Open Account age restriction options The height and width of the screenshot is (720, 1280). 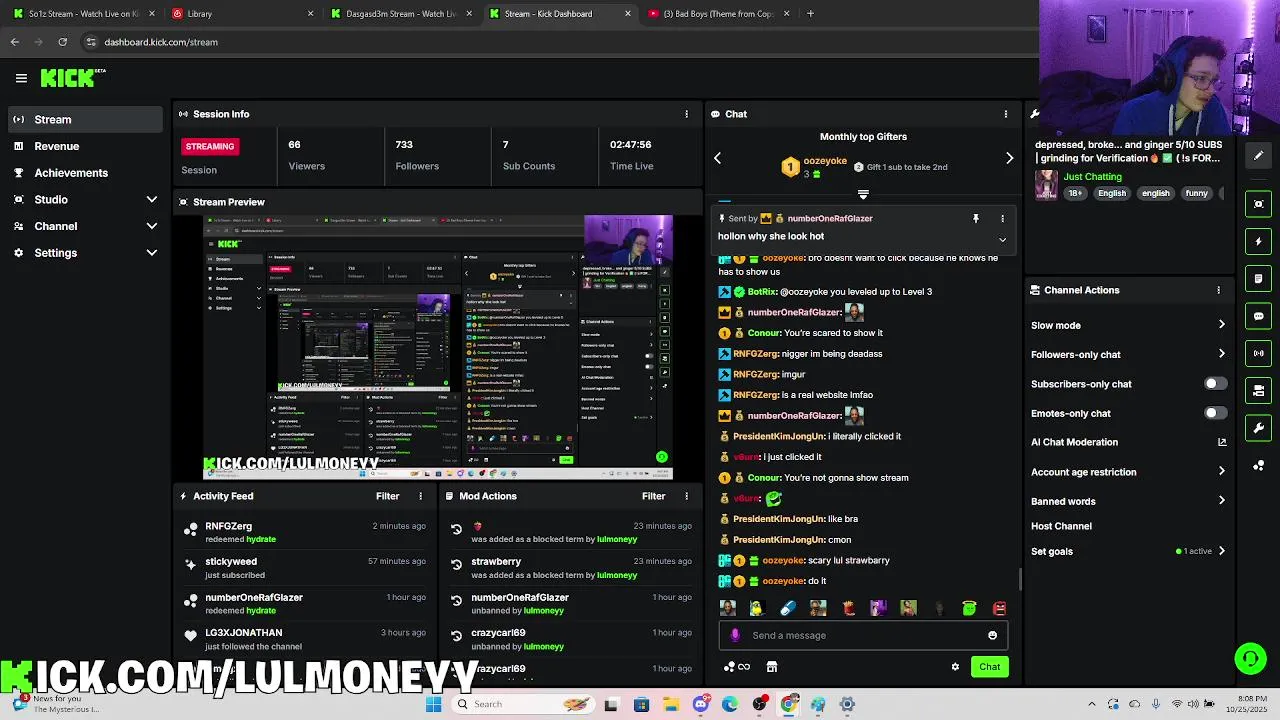pyautogui.click(x=1221, y=472)
